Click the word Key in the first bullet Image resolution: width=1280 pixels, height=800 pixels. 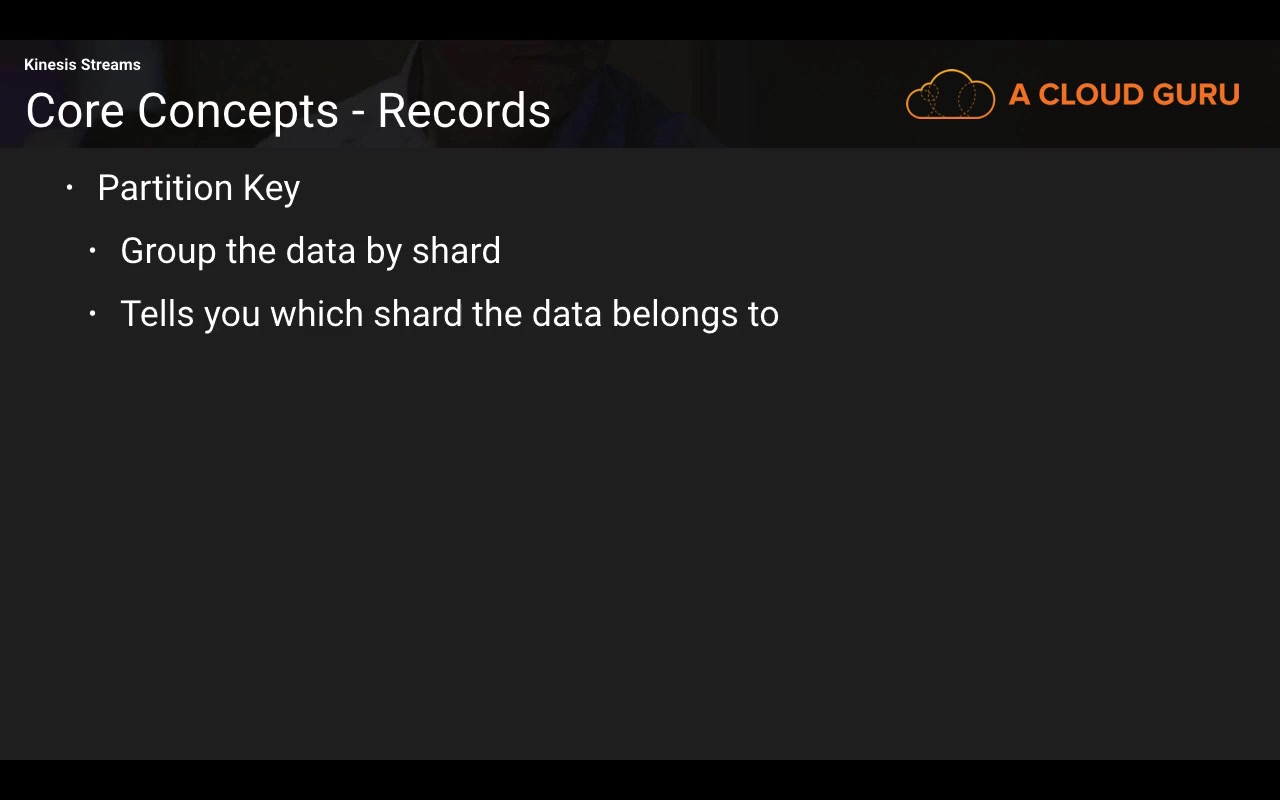tap(271, 189)
